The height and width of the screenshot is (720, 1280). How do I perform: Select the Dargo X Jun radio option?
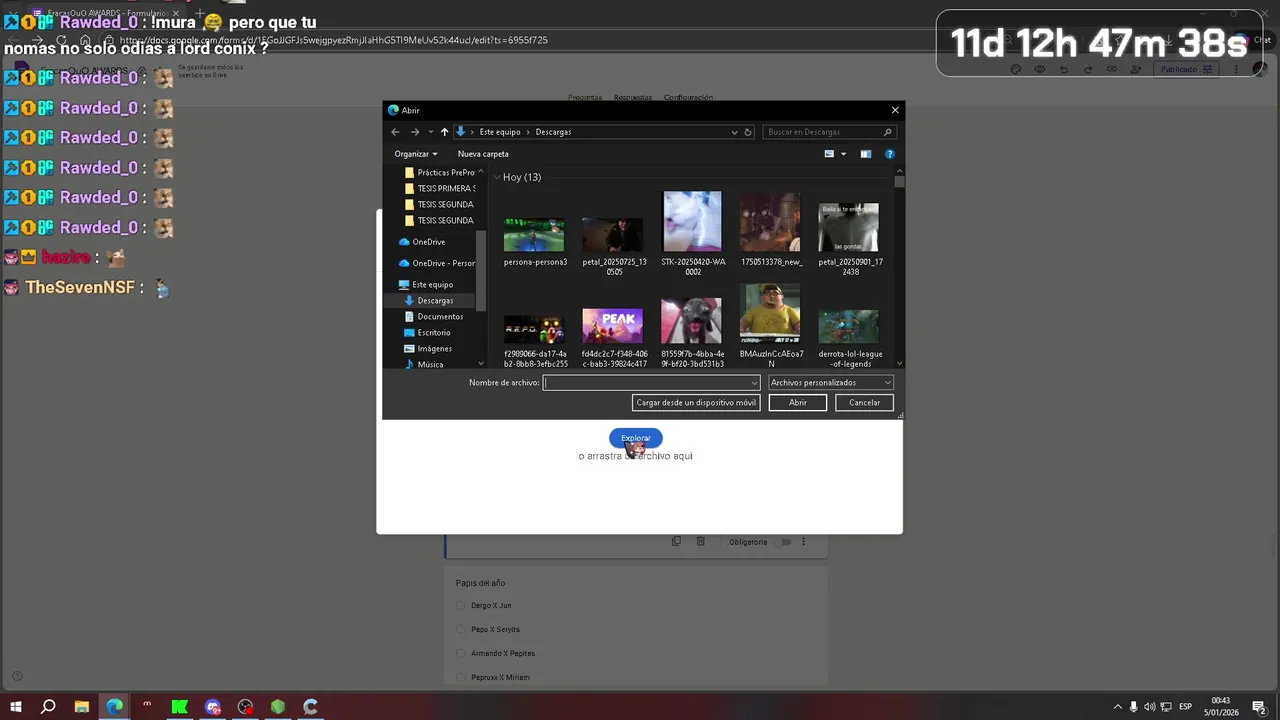tap(460, 606)
